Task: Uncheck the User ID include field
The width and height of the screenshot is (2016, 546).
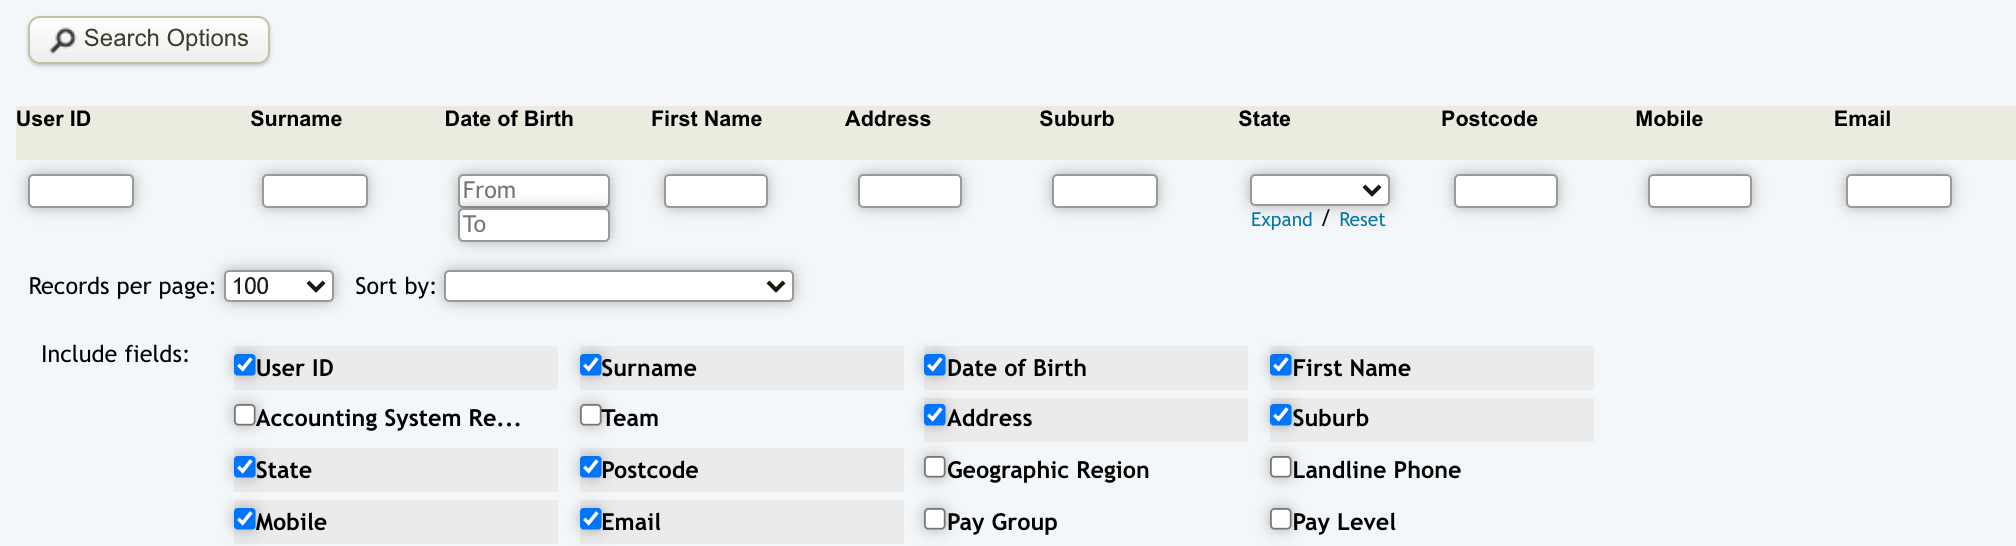Action: 245,365
